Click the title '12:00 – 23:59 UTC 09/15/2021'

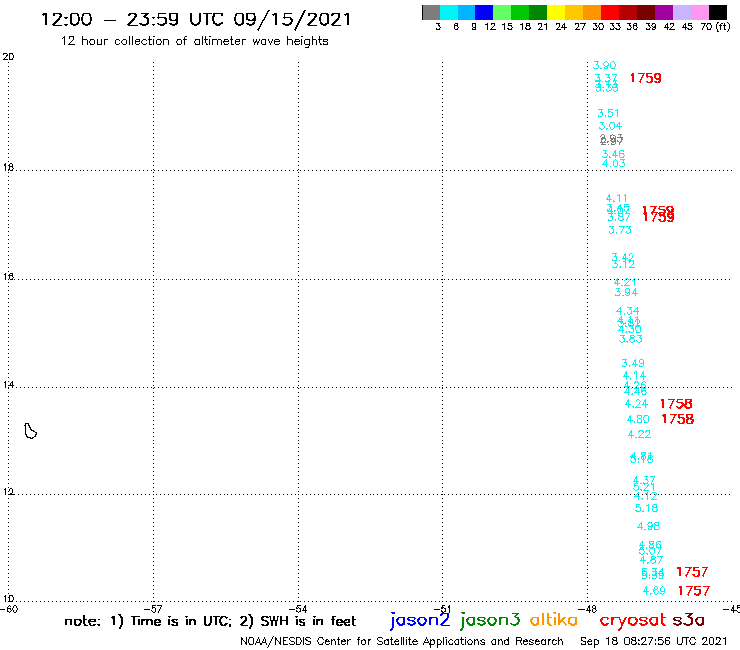tap(196, 19)
